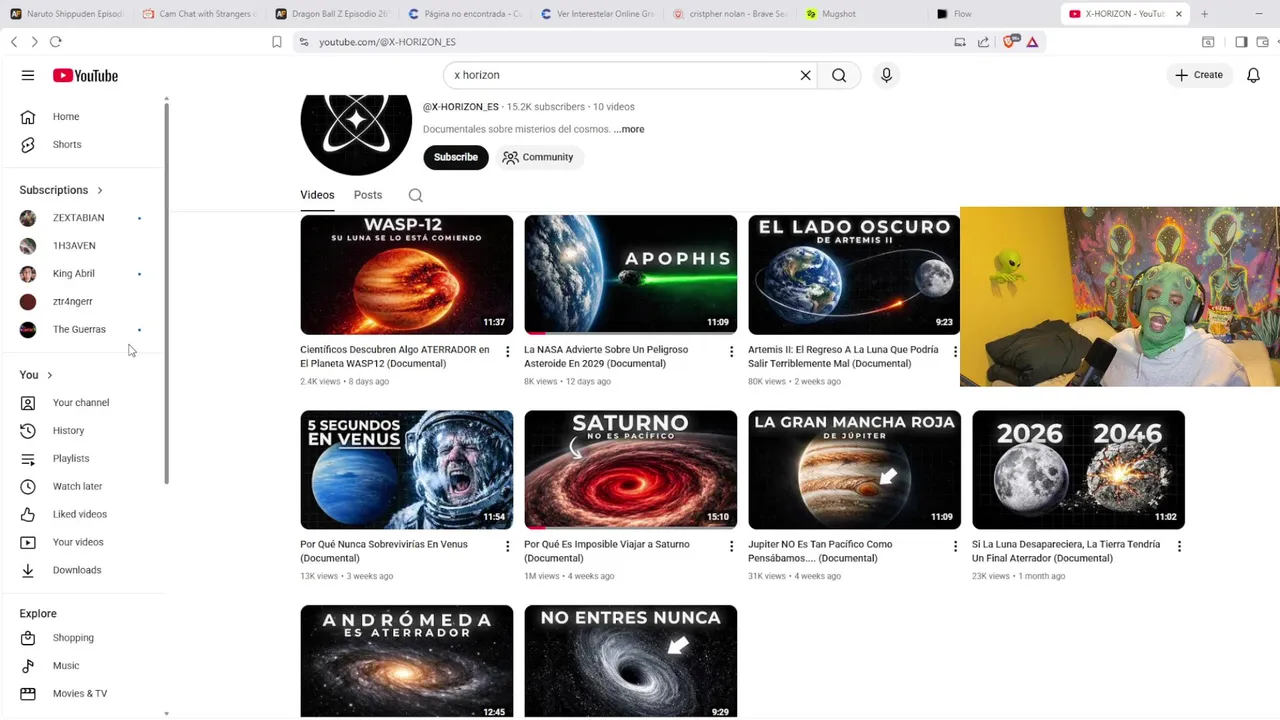Screen dimensions: 1280x720
Task: Expand the You section
Action: [36, 375]
